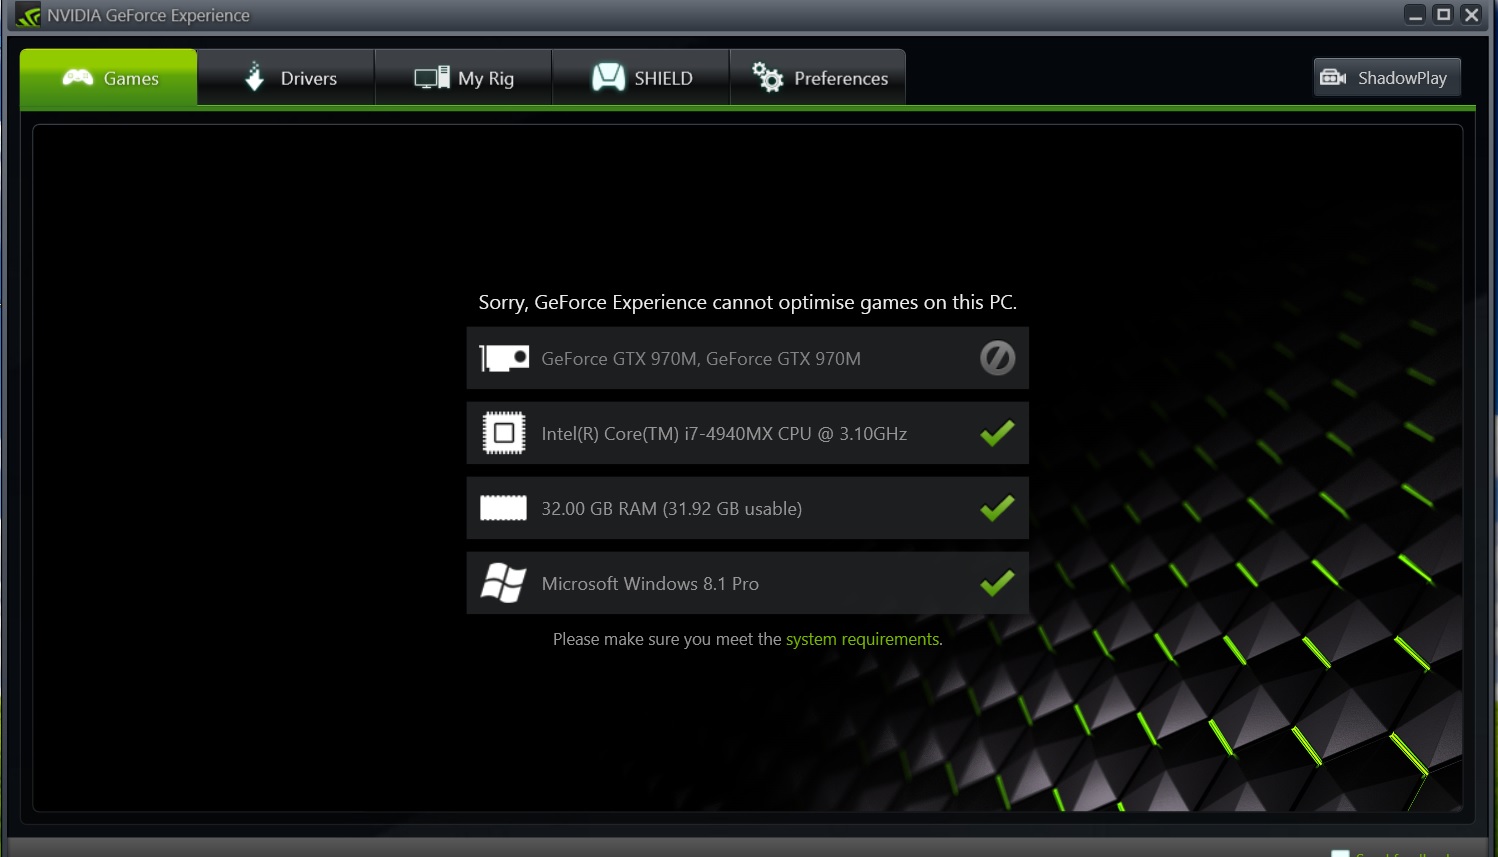
Task: Select the My Rig tab
Action: click(x=464, y=77)
